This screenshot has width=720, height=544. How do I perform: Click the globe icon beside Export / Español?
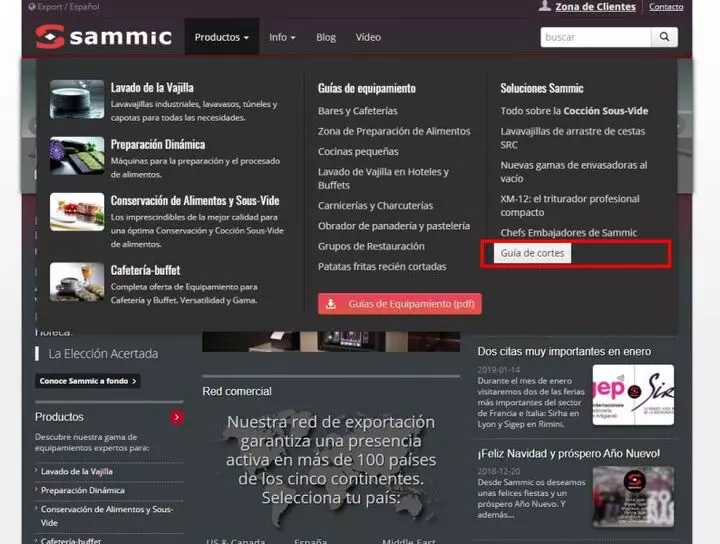(32, 7)
